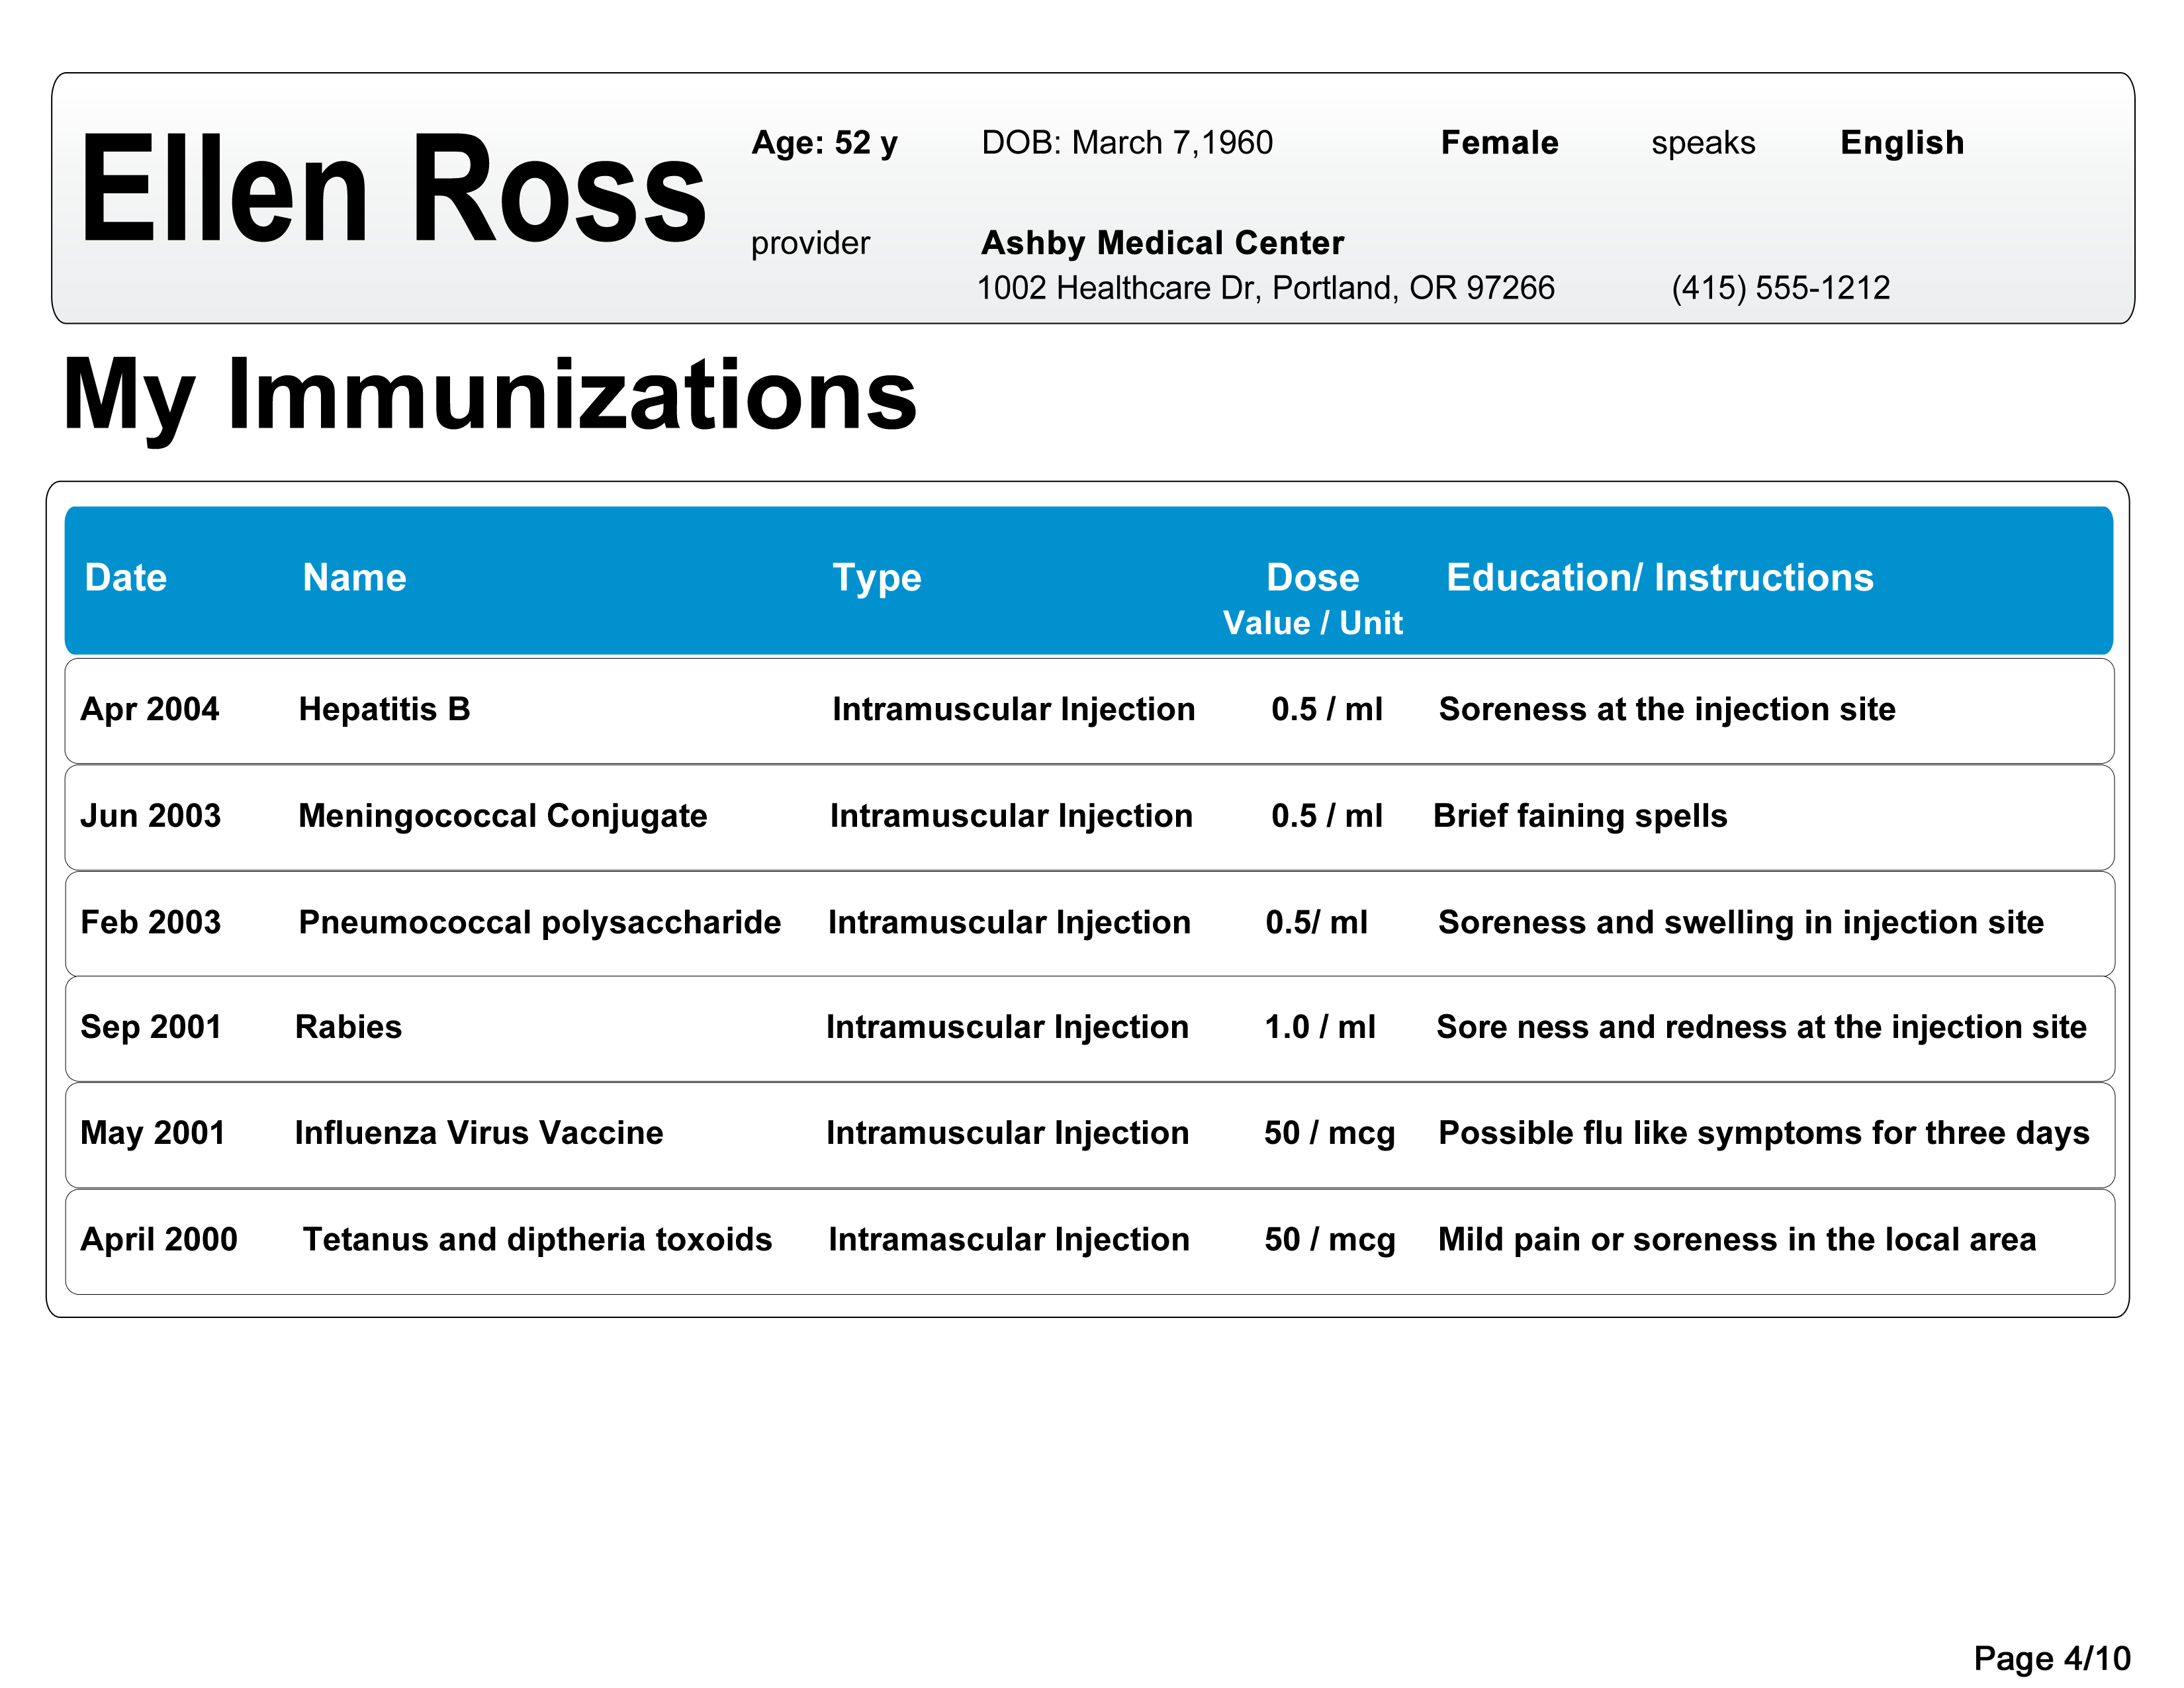The image size is (2184, 1688).
Task: Click the Dose Value / Unit header
Action: (1312, 598)
